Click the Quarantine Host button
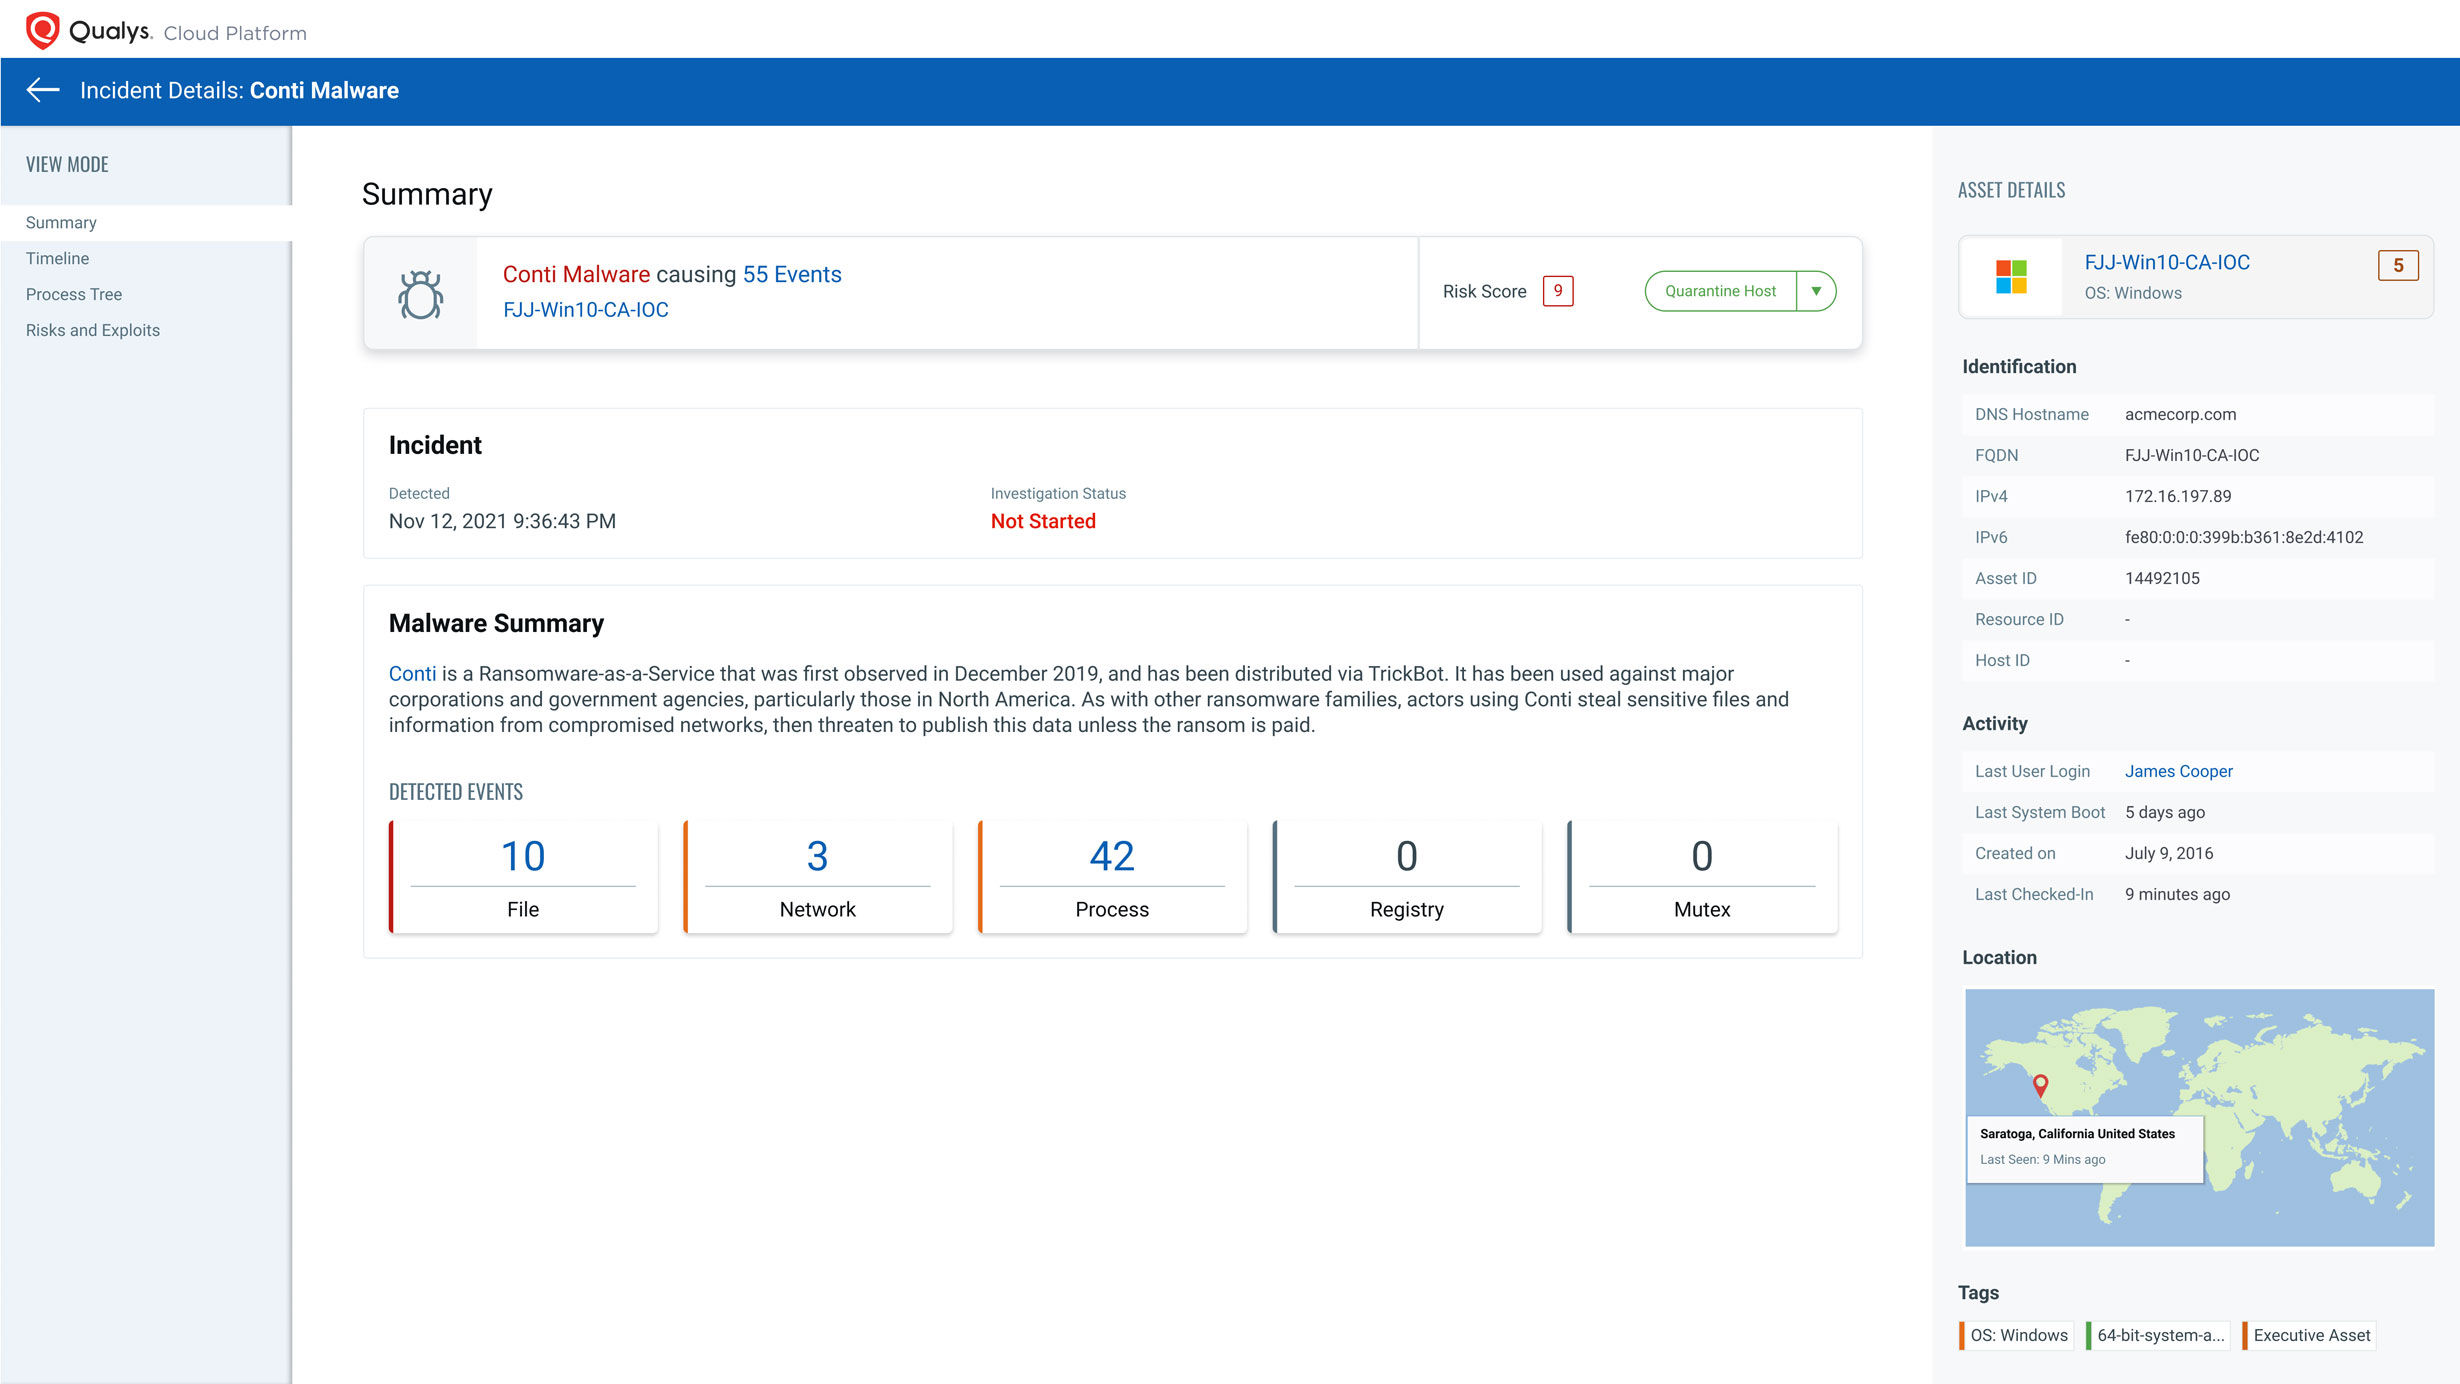2460x1384 pixels. point(1720,291)
